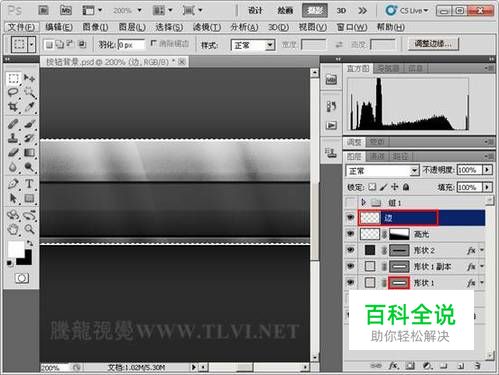
Task: Select the Path Selection tool
Action: 13,199
